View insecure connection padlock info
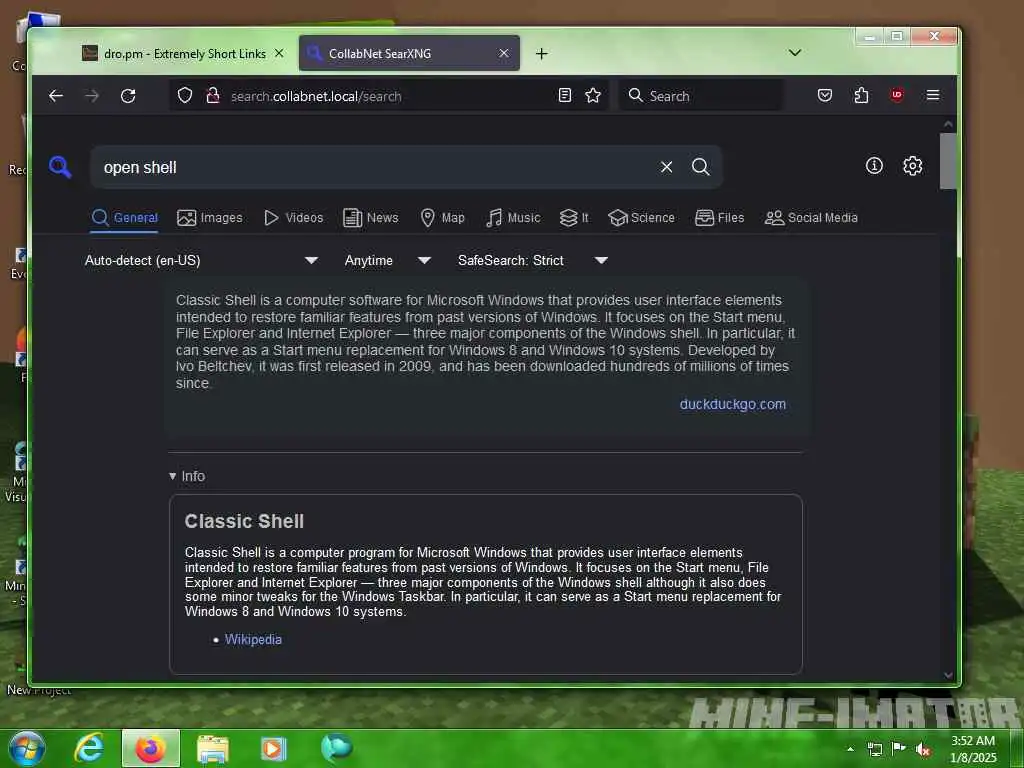1024x768 pixels. click(213, 95)
